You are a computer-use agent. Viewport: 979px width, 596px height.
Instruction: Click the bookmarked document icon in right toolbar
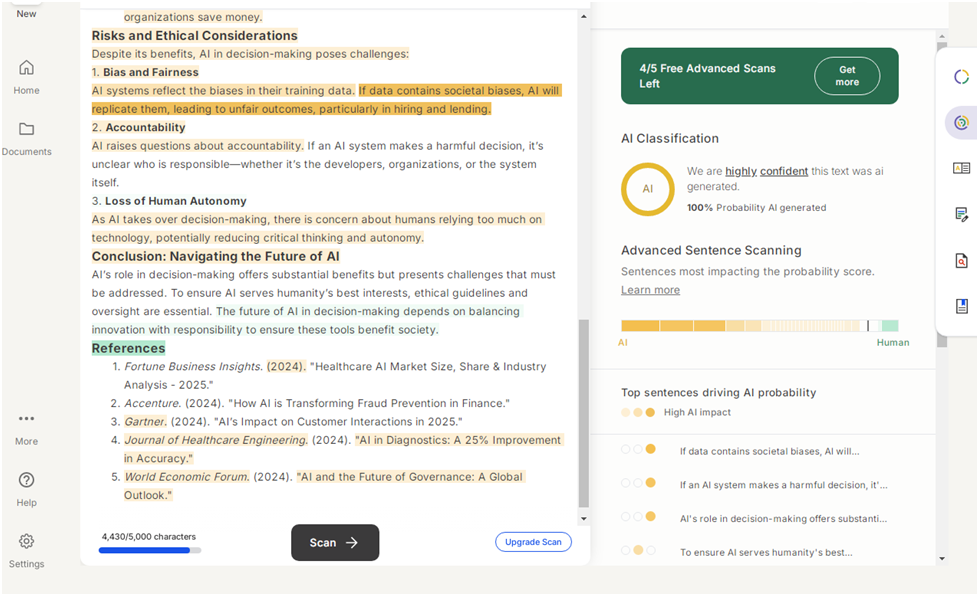click(x=961, y=306)
